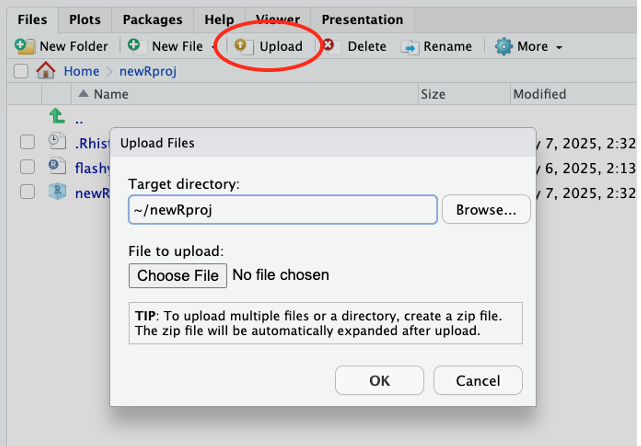The height and width of the screenshot is (446, 641).
Task: Click the newRproj R project cube icon
Action: (x=57, y=191)
